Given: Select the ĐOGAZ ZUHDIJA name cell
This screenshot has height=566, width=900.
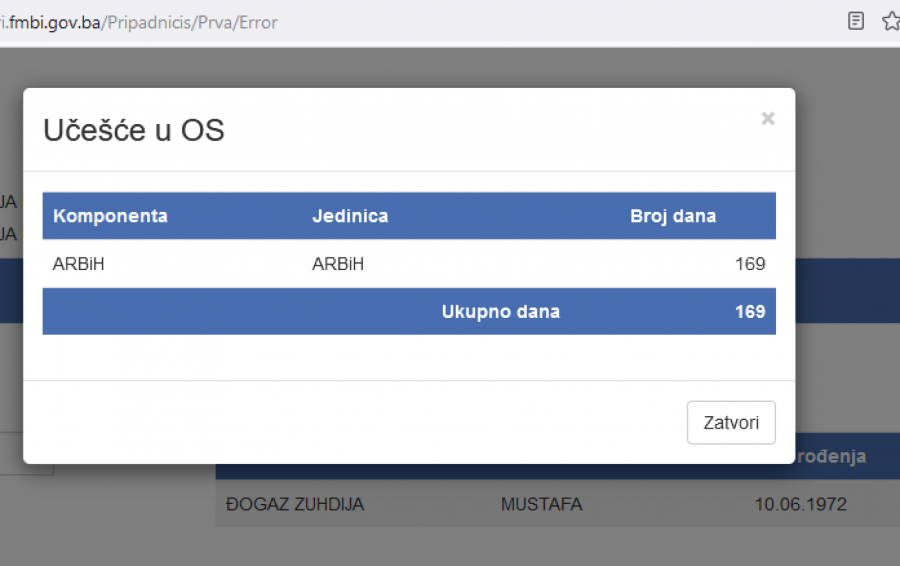Looking at the screenshot, I should (294, 504).
